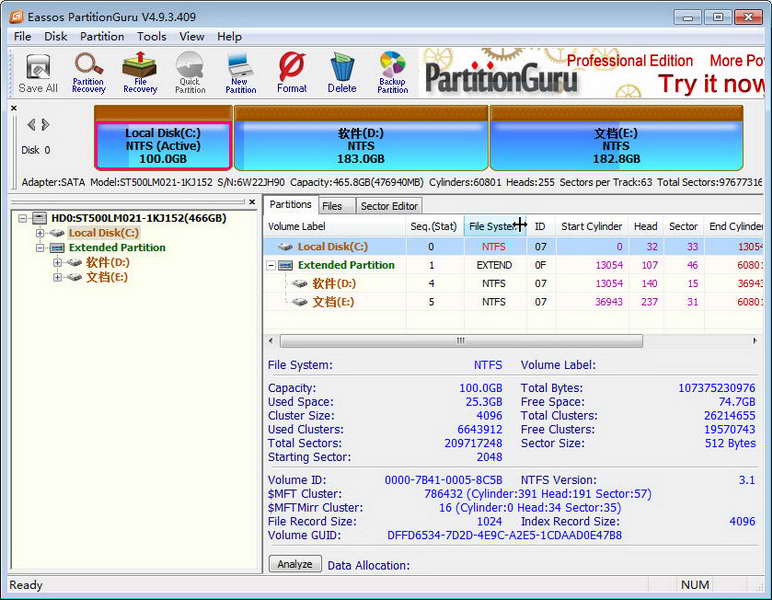Go to the next disk with the right arrow

pos(45,125)
